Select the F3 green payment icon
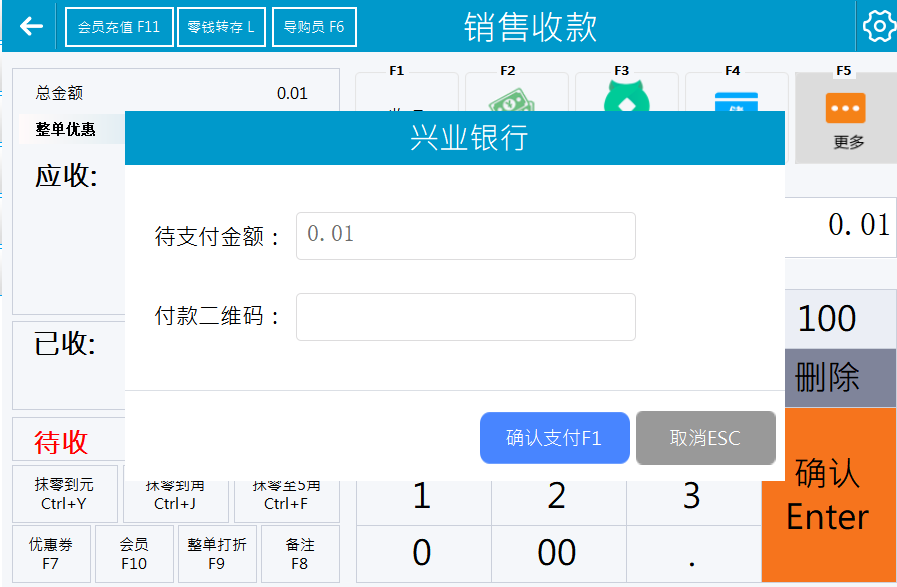The height and width of the screenshot is (587, 897). click(626, 96)
